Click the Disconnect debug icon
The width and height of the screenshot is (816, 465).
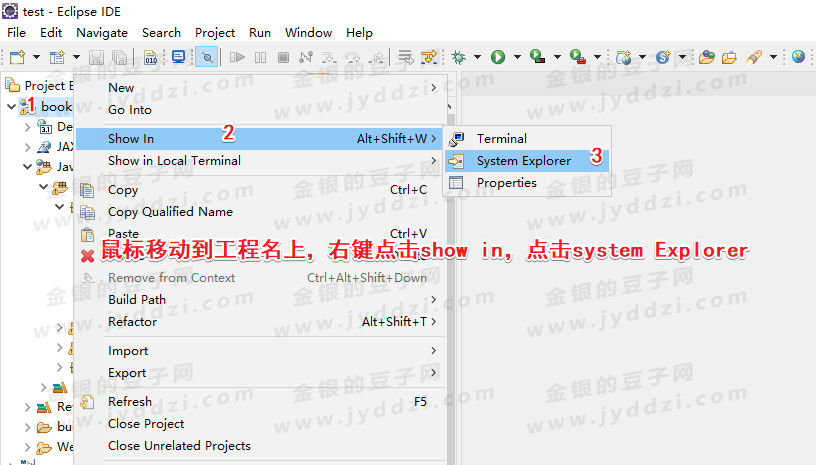[x=306, y=57]
